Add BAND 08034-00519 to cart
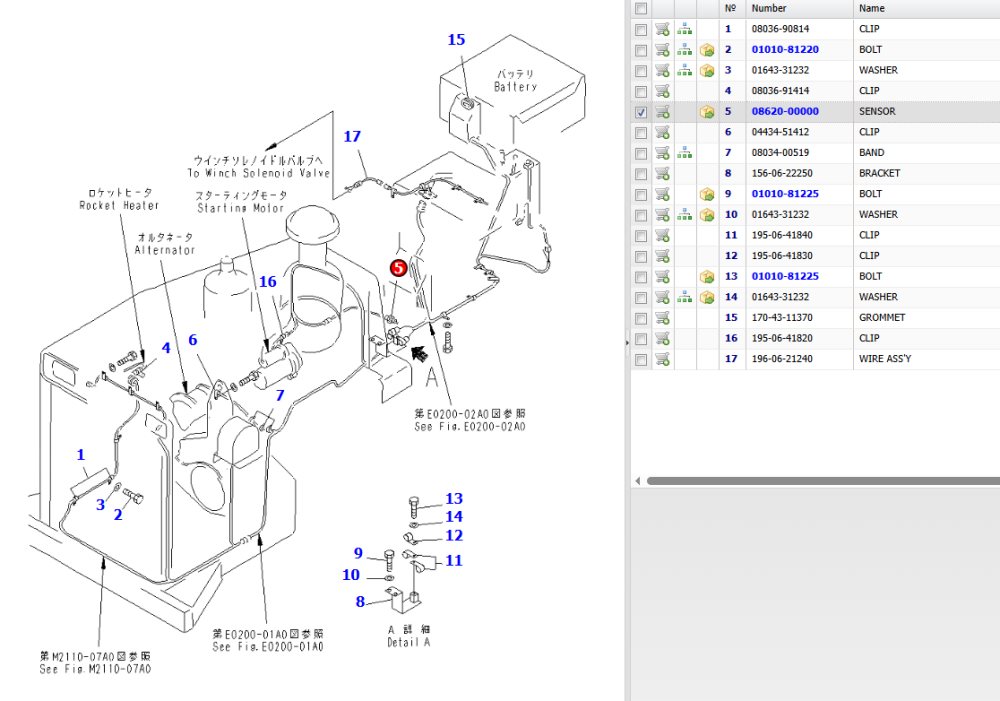 coord(663,153)
